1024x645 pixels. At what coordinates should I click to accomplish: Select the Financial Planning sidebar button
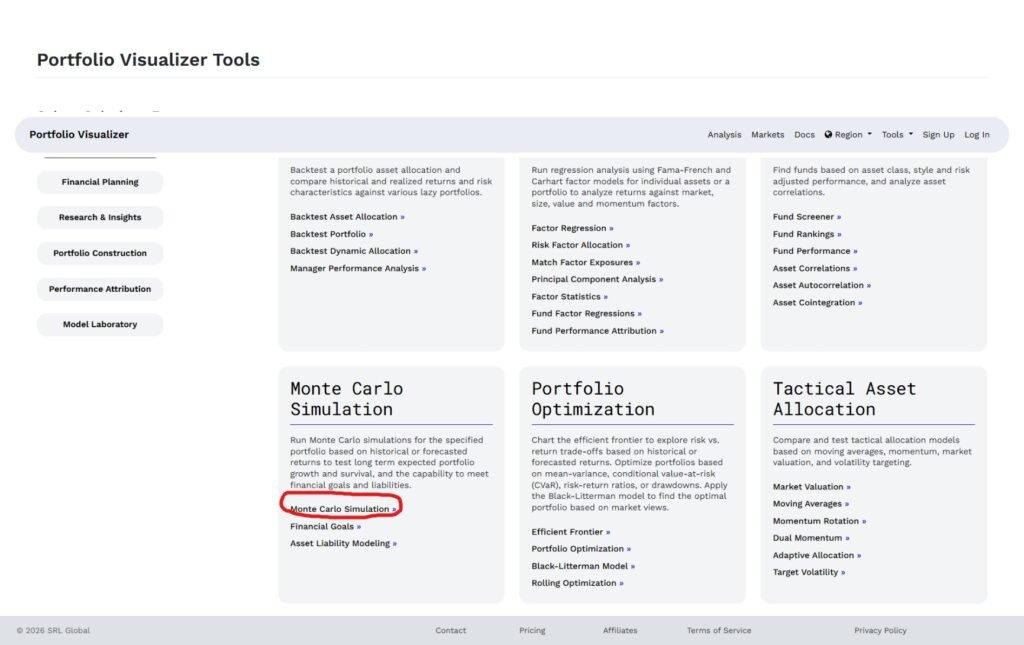[100, 182]
